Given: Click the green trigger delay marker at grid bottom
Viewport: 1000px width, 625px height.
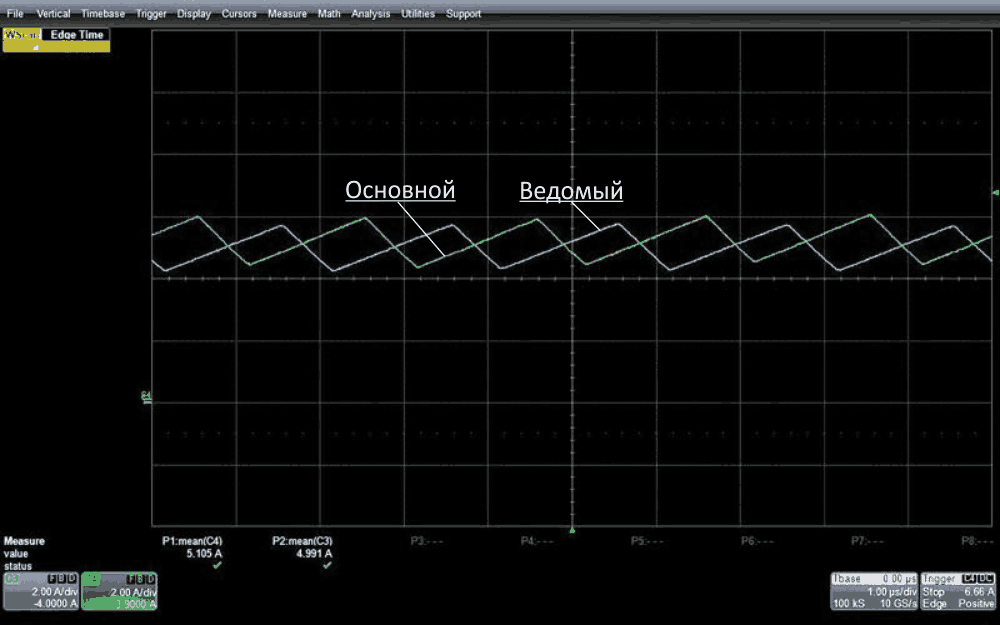Looking at the screenshot, I should [572, 530].
